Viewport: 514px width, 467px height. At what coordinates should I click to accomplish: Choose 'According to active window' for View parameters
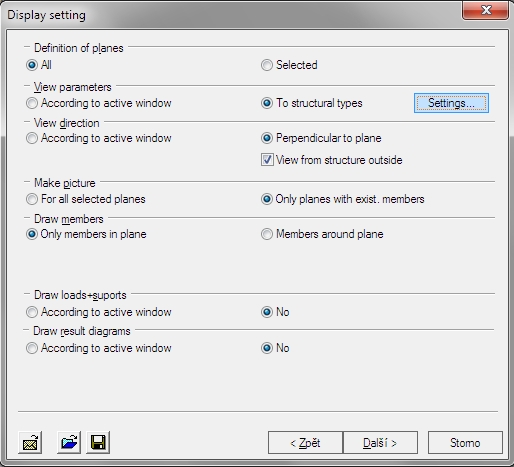99,103
